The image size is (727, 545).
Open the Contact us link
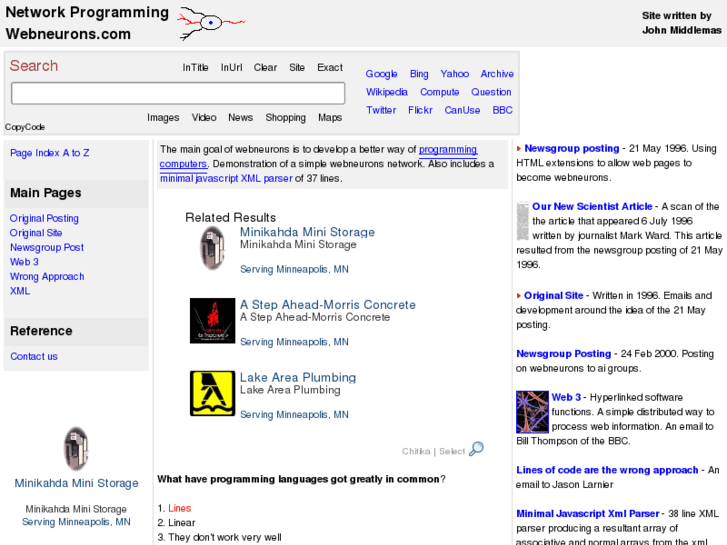(34, 357)
